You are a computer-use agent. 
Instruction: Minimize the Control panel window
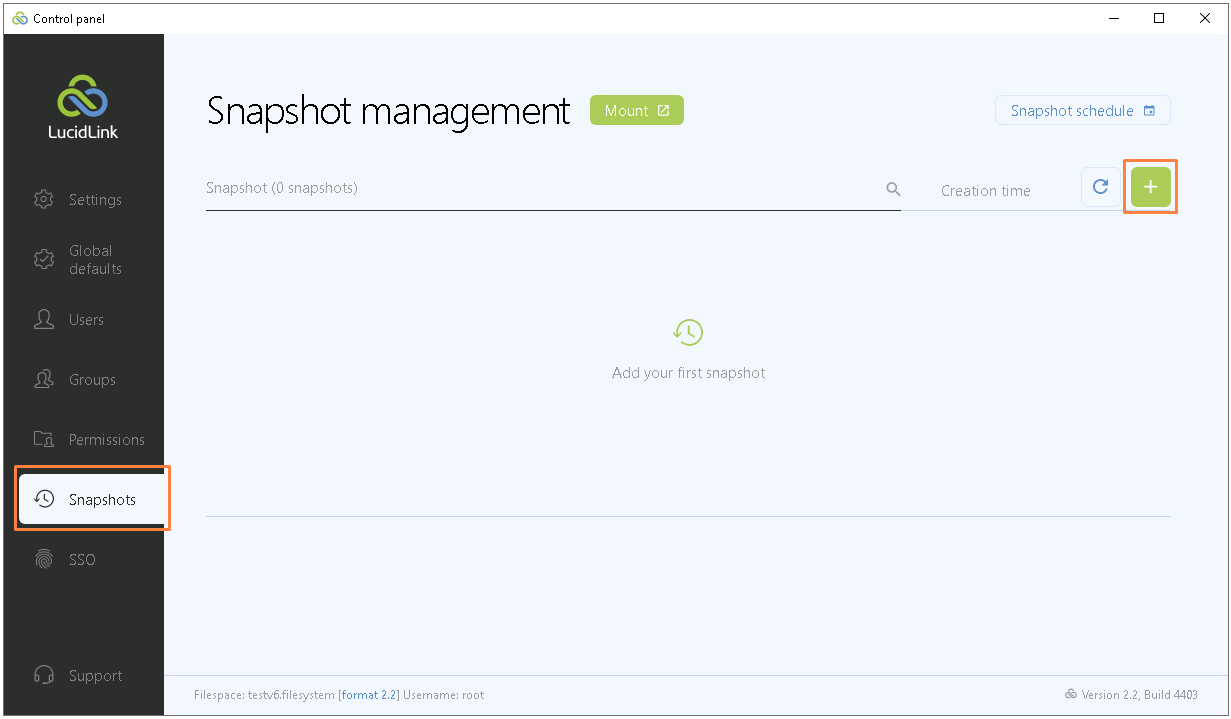(1113, 18)
